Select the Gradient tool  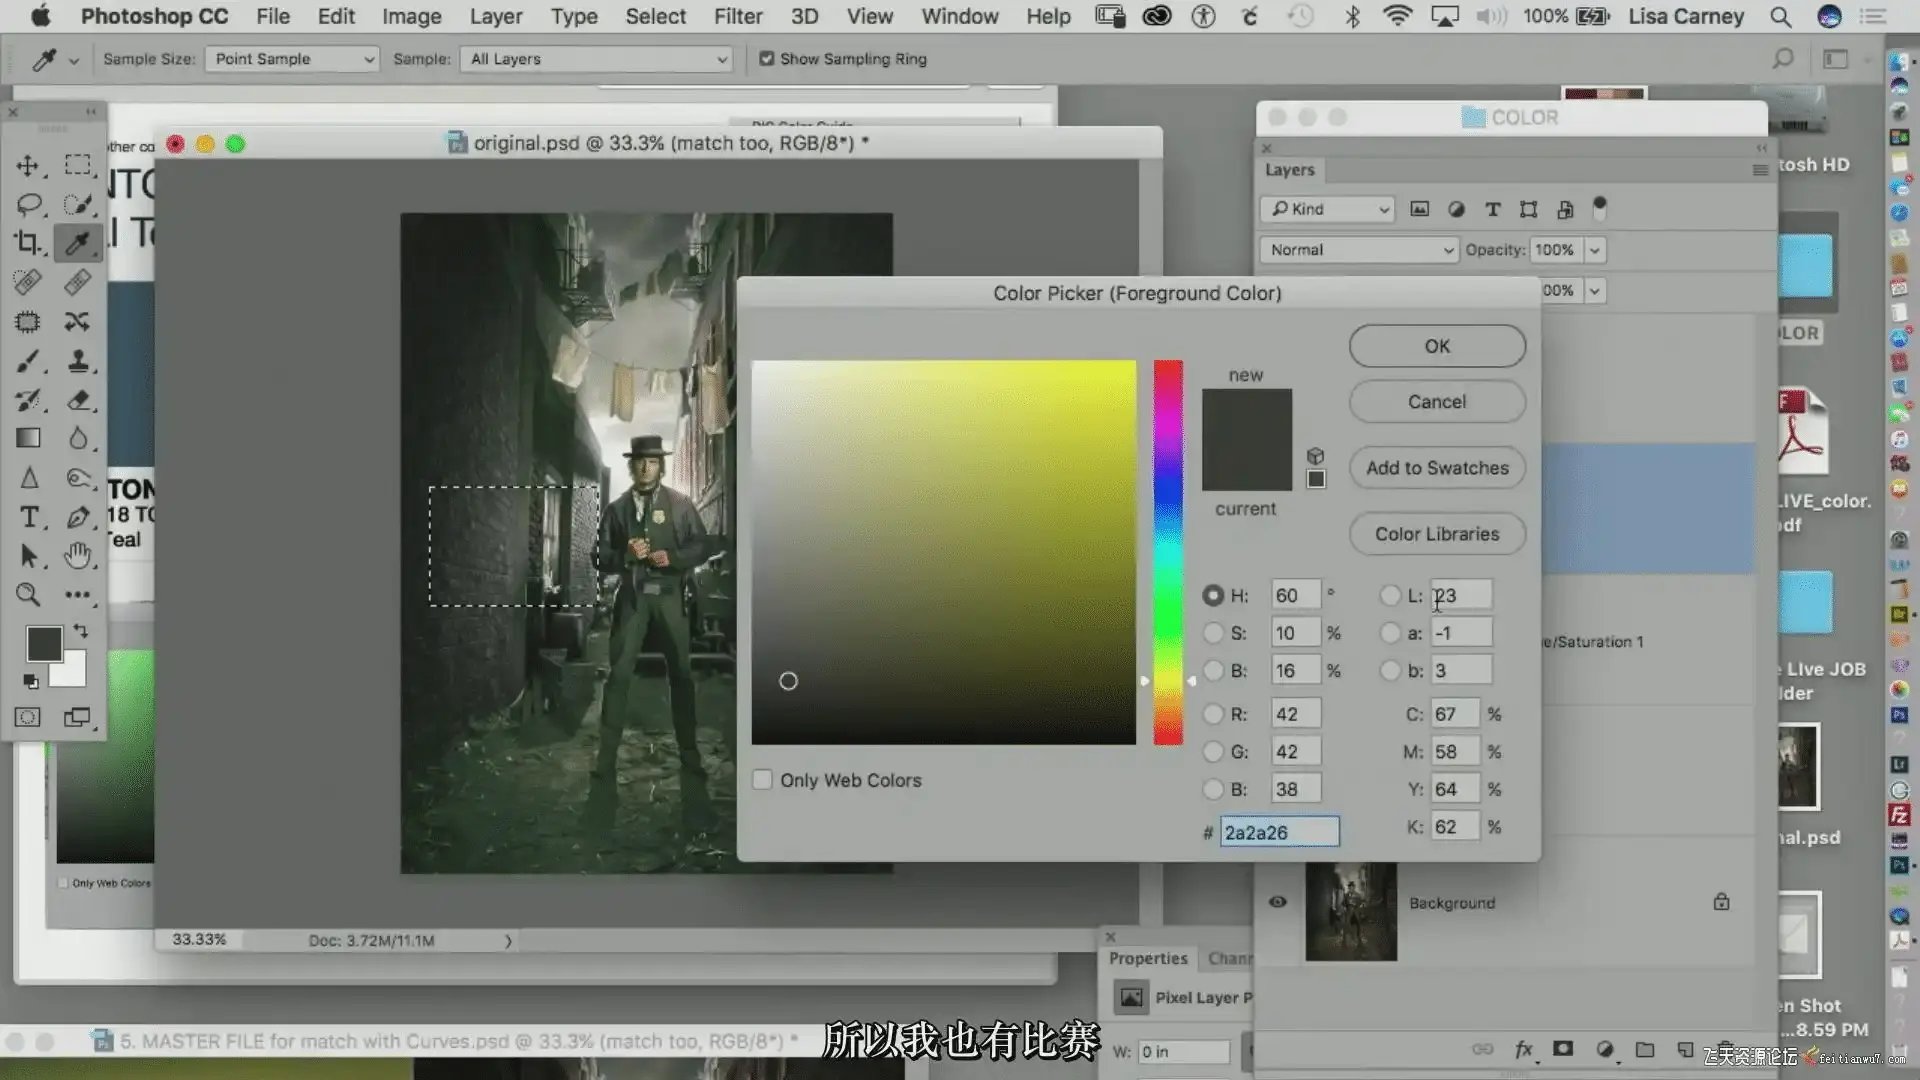tap(28, 438)
